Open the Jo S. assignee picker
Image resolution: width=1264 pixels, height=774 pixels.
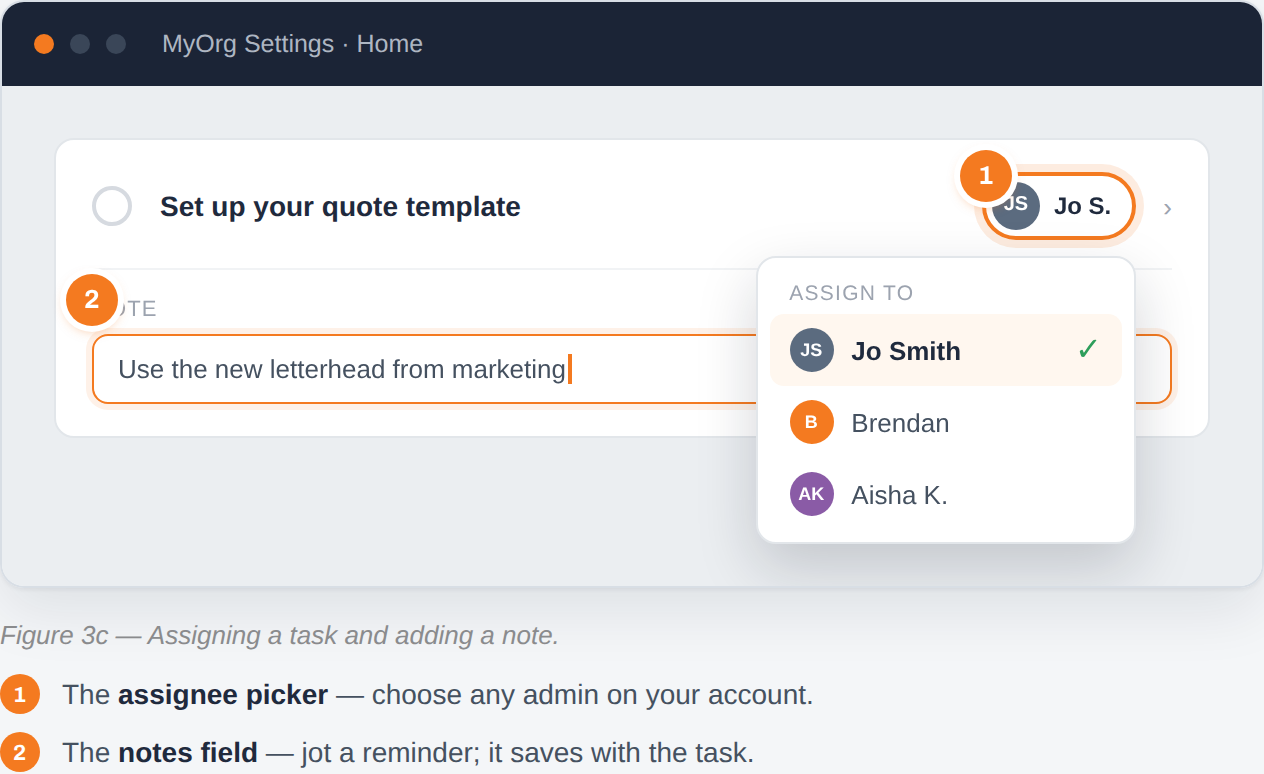[1060, 206]
